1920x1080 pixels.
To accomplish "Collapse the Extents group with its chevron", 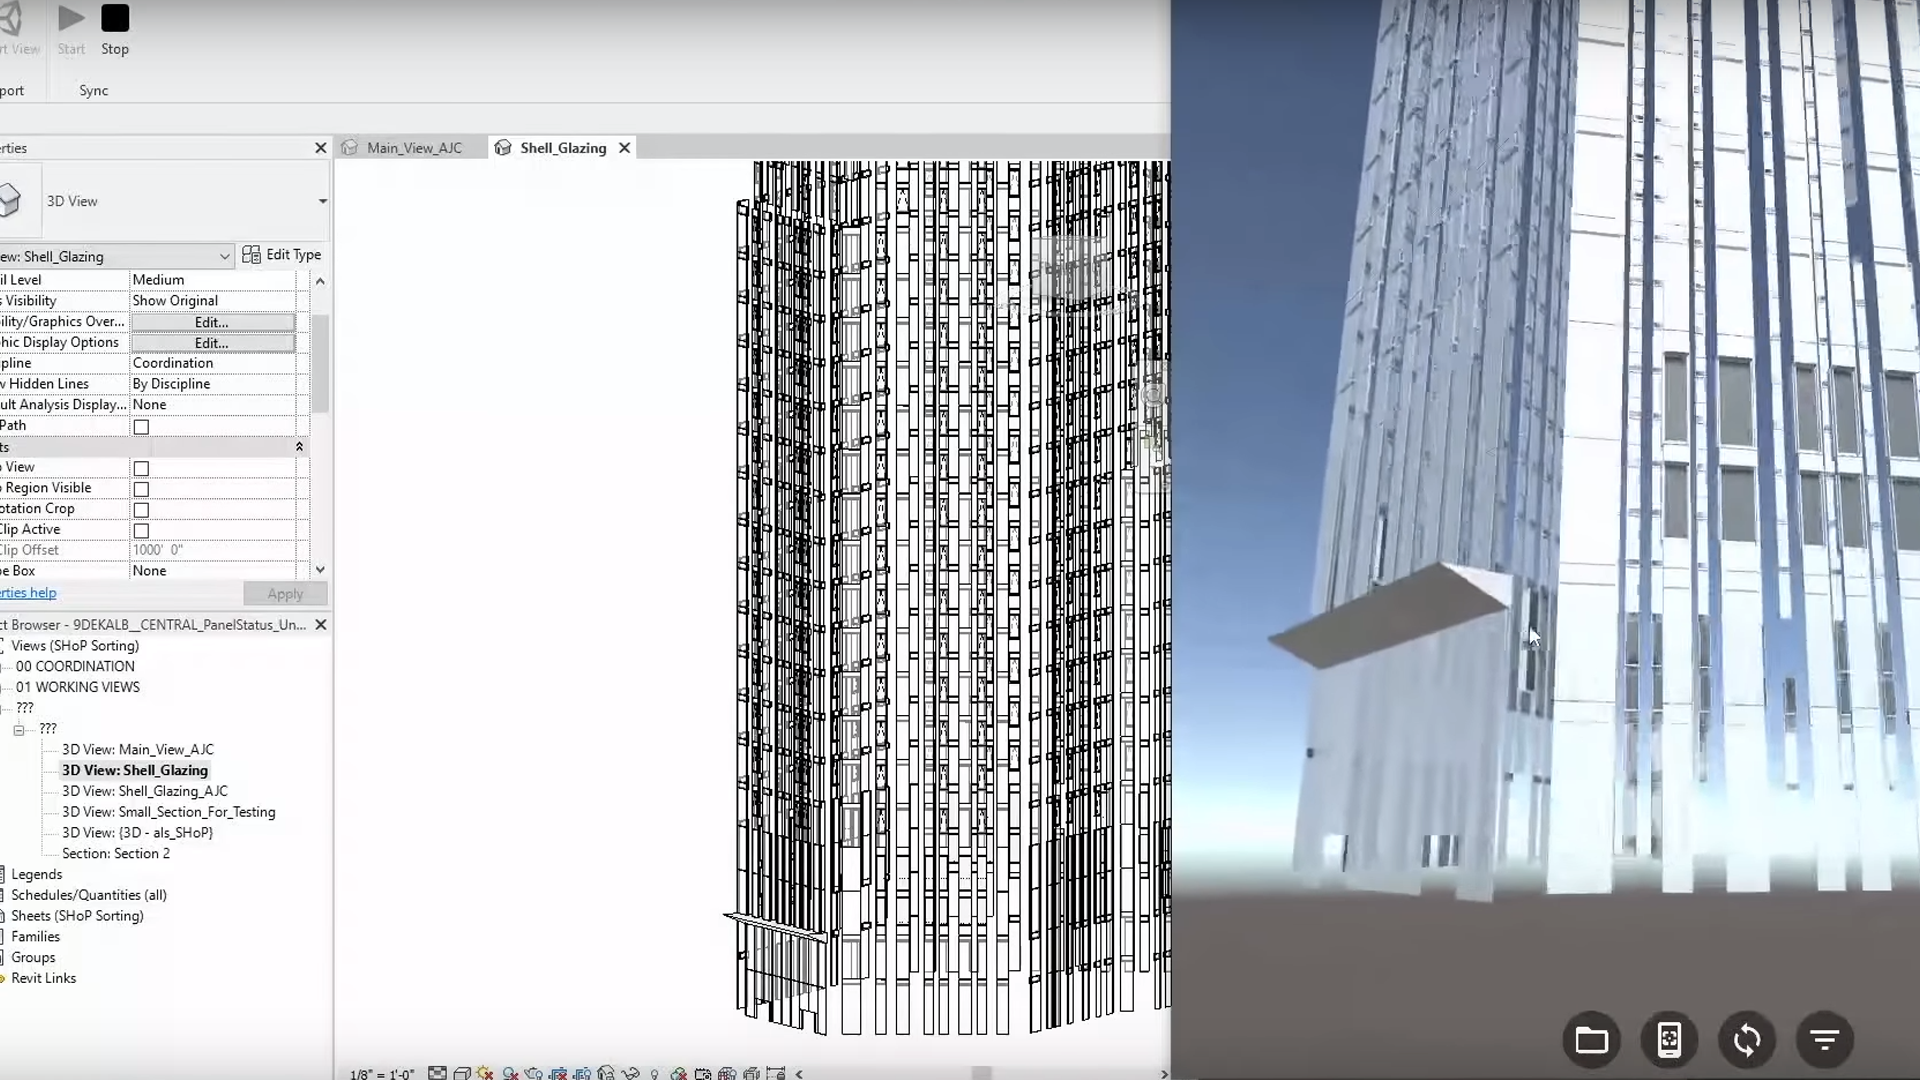I will (x=300, y=447).
